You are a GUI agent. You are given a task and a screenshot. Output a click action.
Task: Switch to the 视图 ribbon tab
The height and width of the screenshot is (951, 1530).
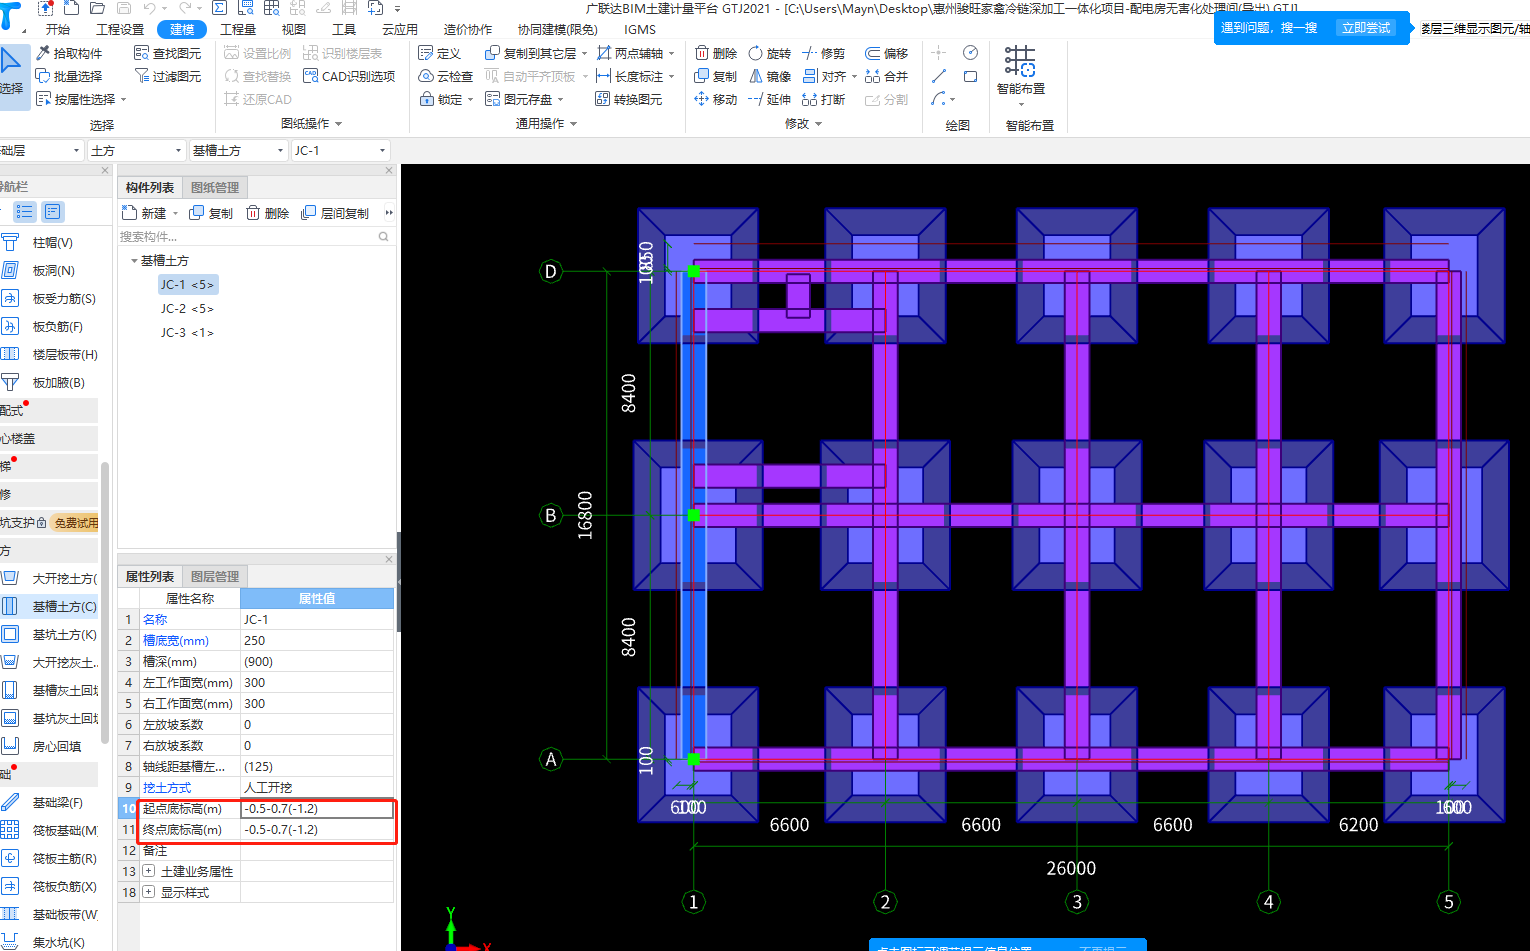pos(294,29)
